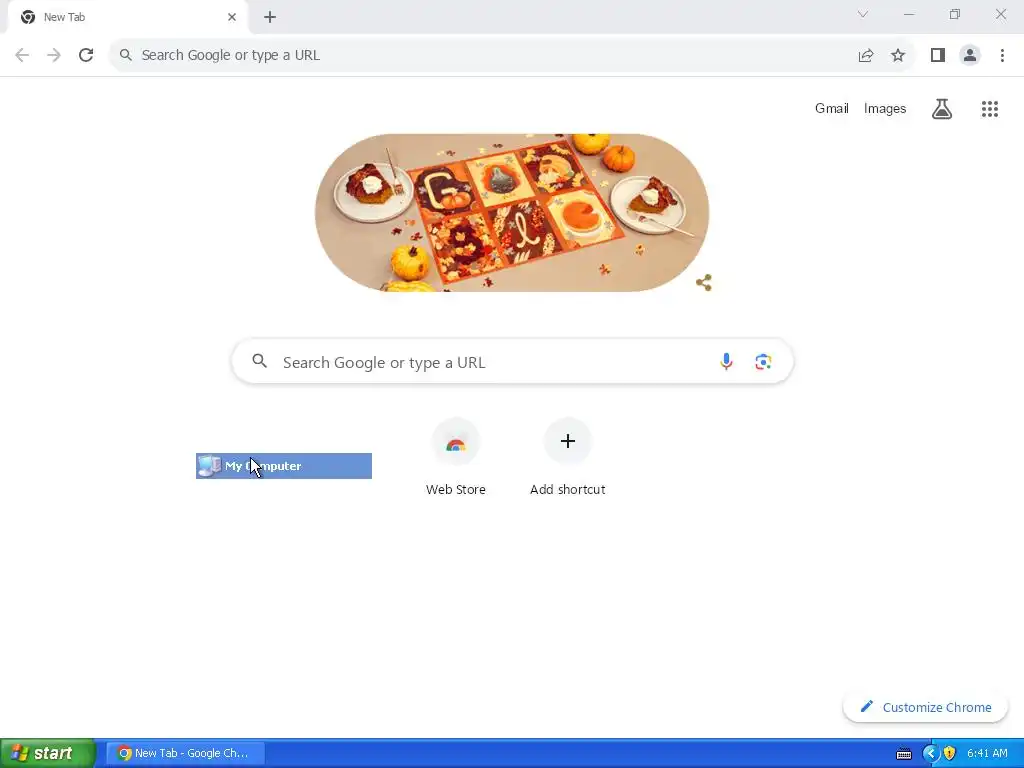Expand hidden tray icons arrow
Viewport: 1024px width, 768px height.
[x=930, y=754]
